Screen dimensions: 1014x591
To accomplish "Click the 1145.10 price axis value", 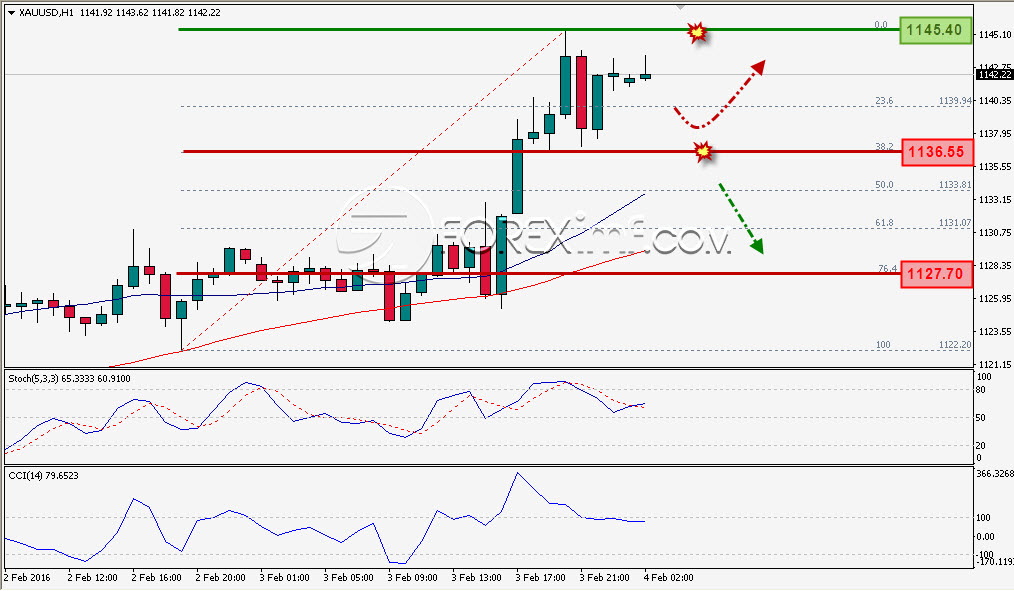I will (x=995, y=35).
